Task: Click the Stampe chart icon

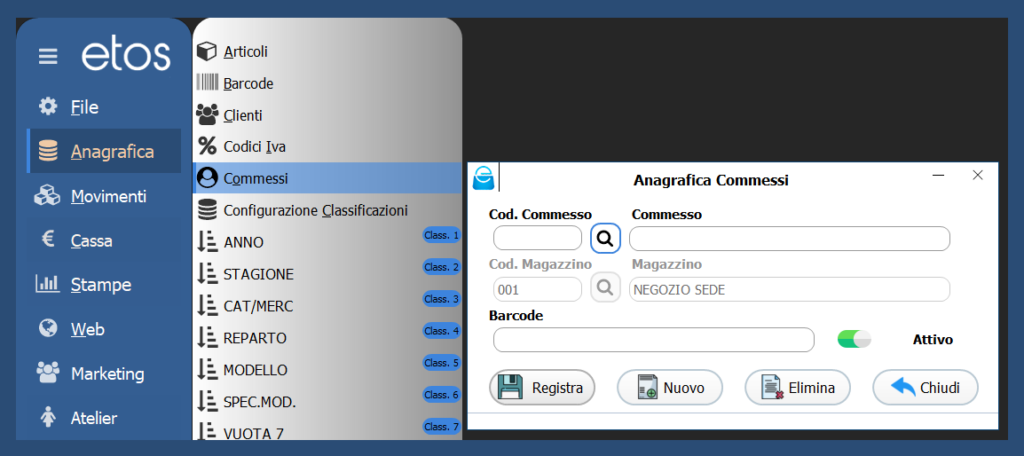Action: [x=47, y=284]
